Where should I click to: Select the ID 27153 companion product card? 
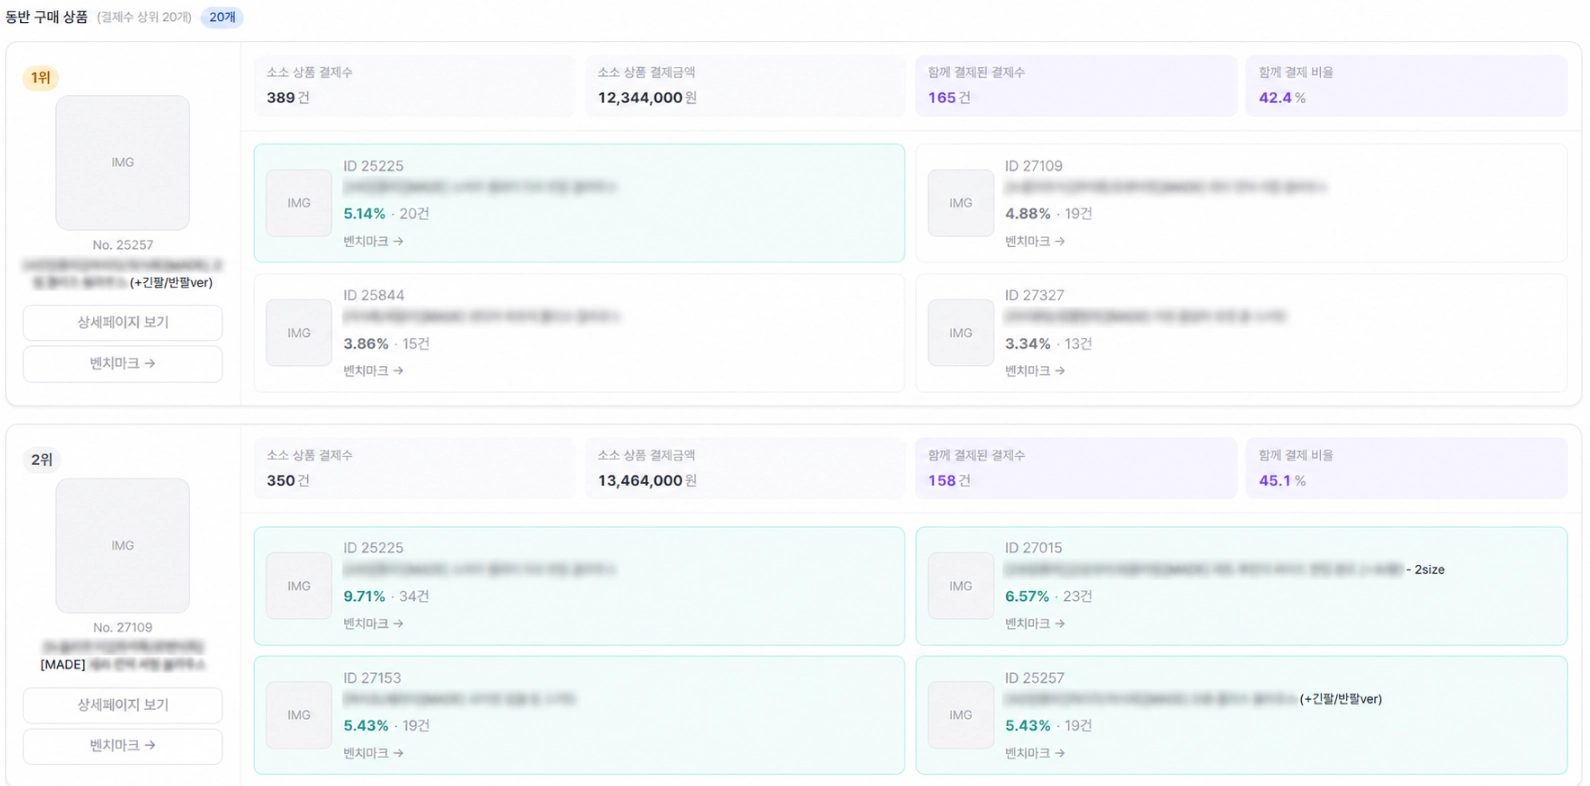[x=579, y=715]
